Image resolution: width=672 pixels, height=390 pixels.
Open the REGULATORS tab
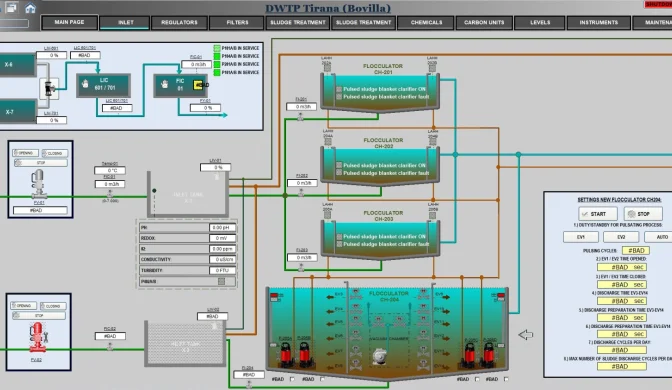click(179, 23)
